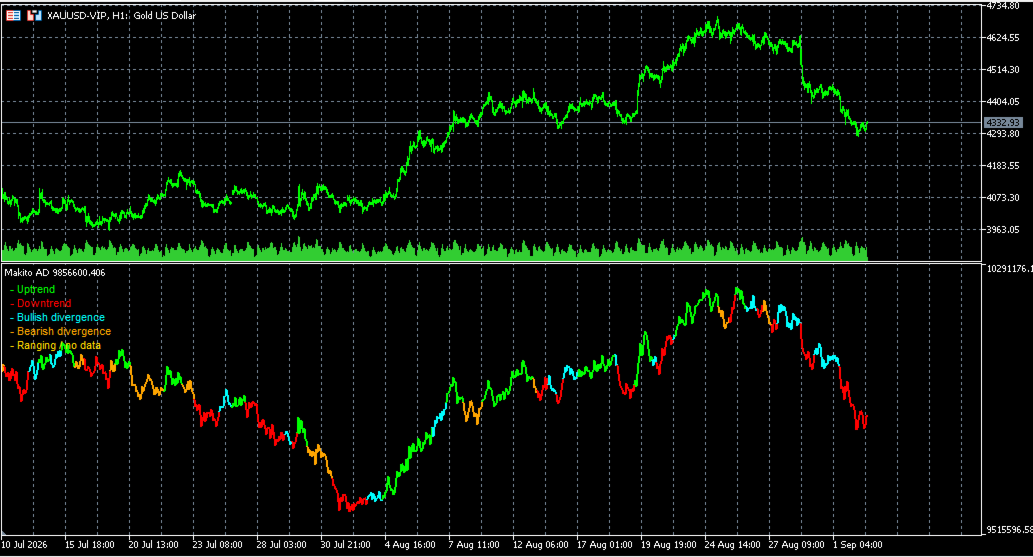Click the 24 Aug 14:00 time axis label
The image size is (1033, 557).
[730, 544]
